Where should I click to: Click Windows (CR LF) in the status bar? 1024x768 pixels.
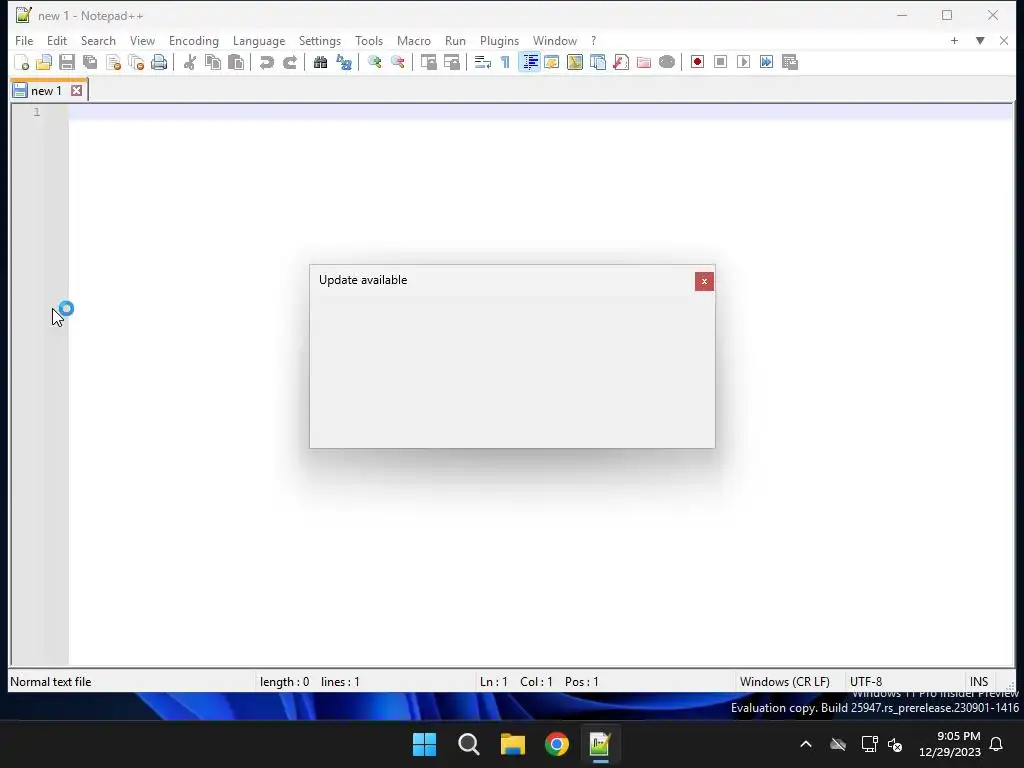(784, 682)
